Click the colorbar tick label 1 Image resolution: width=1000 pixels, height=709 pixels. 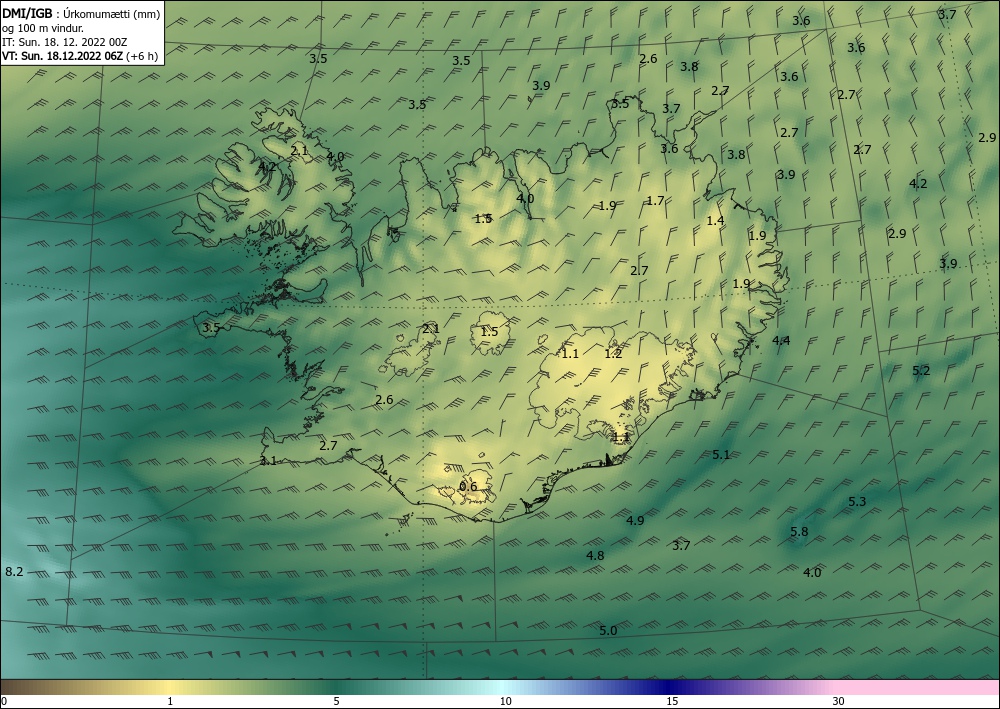pos(170,702)
